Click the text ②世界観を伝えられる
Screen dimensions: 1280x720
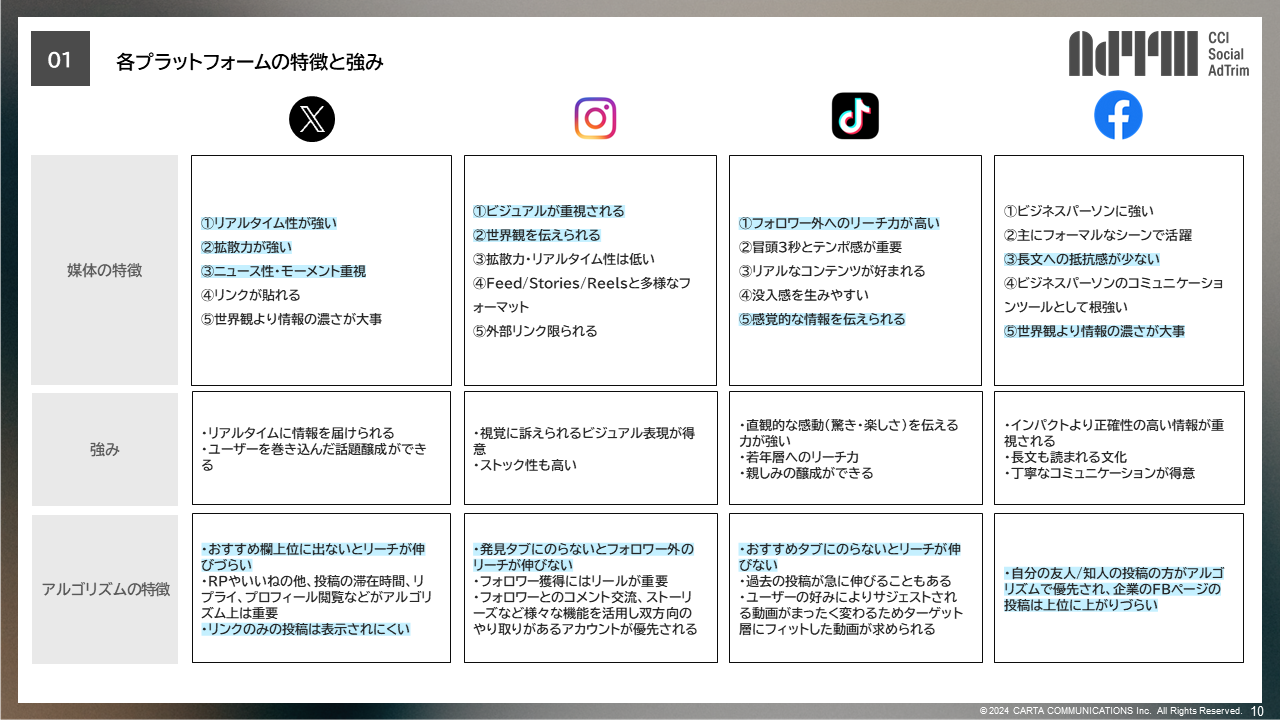(537, 235)
